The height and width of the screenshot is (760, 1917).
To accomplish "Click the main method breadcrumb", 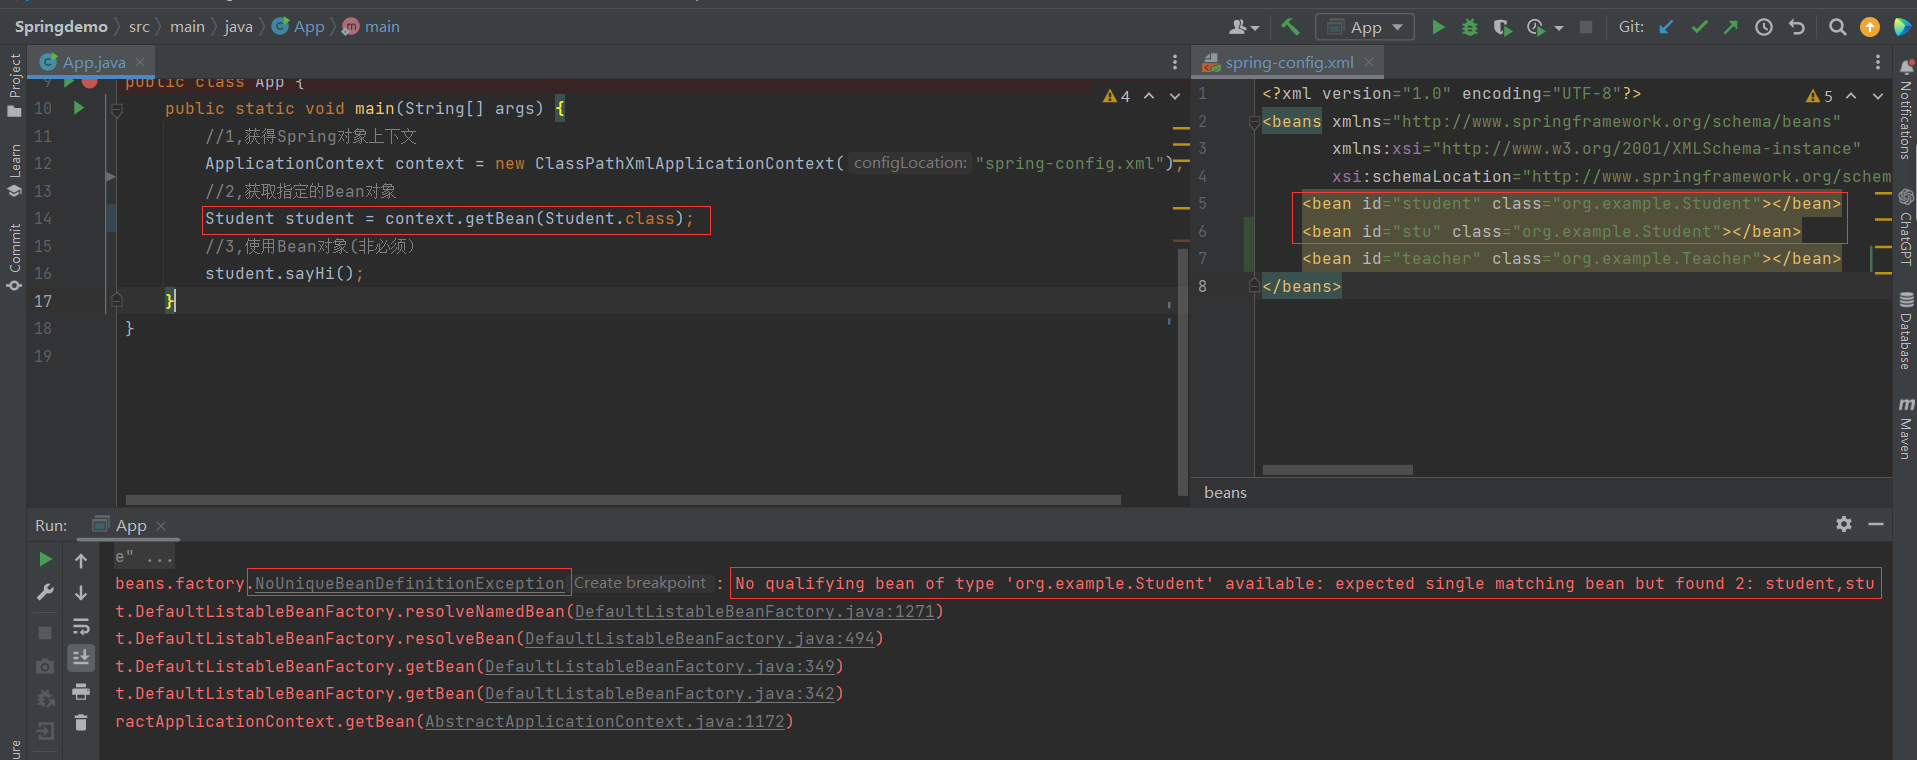I will (x=371, y=27).
